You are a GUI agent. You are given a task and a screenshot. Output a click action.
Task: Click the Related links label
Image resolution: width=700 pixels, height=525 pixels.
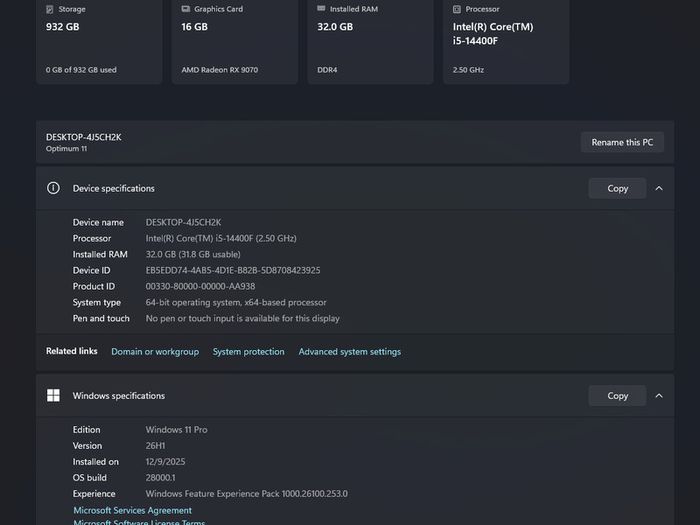point(71,351)
